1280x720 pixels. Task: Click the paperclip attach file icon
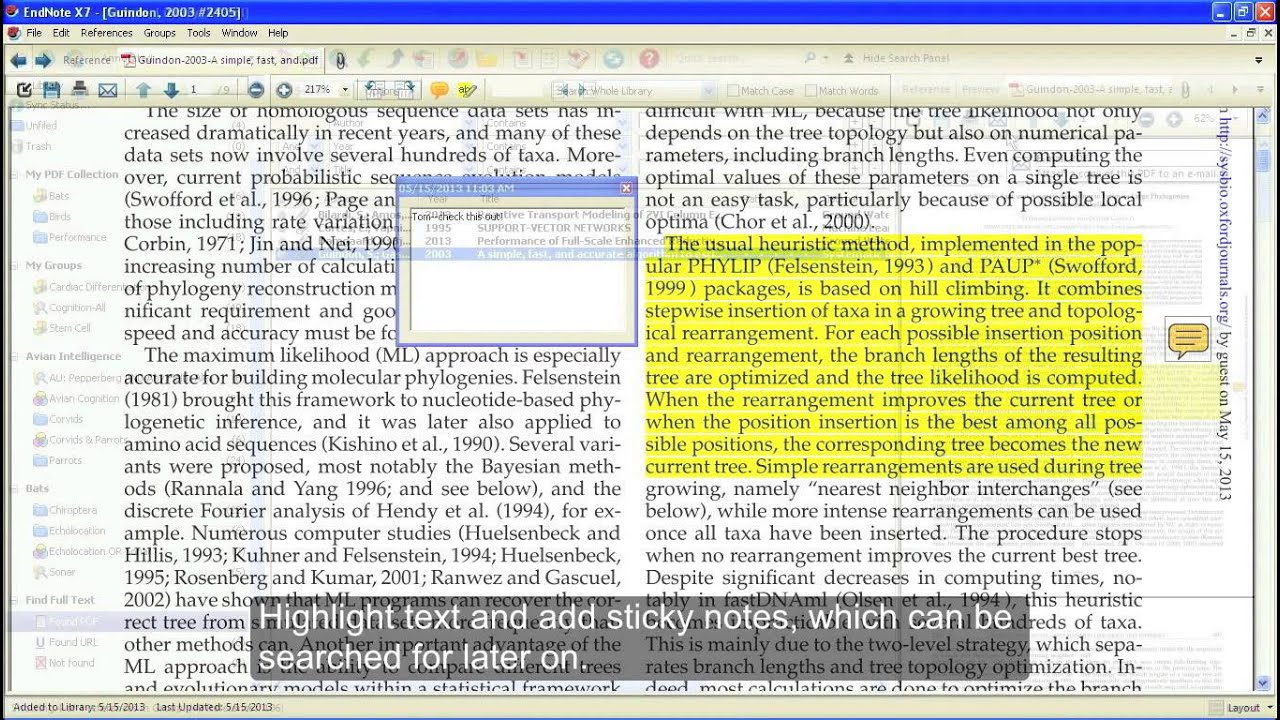pyautogui.click(x=340, y=60)
